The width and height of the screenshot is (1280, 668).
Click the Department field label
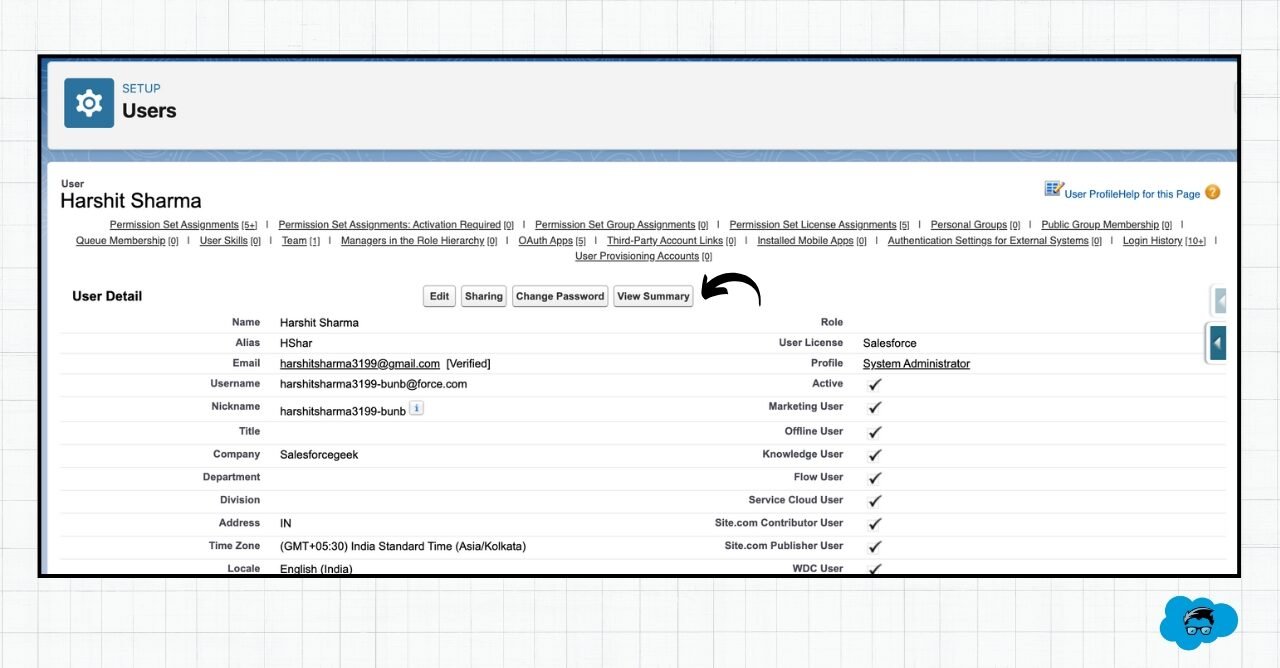[231, 478]
